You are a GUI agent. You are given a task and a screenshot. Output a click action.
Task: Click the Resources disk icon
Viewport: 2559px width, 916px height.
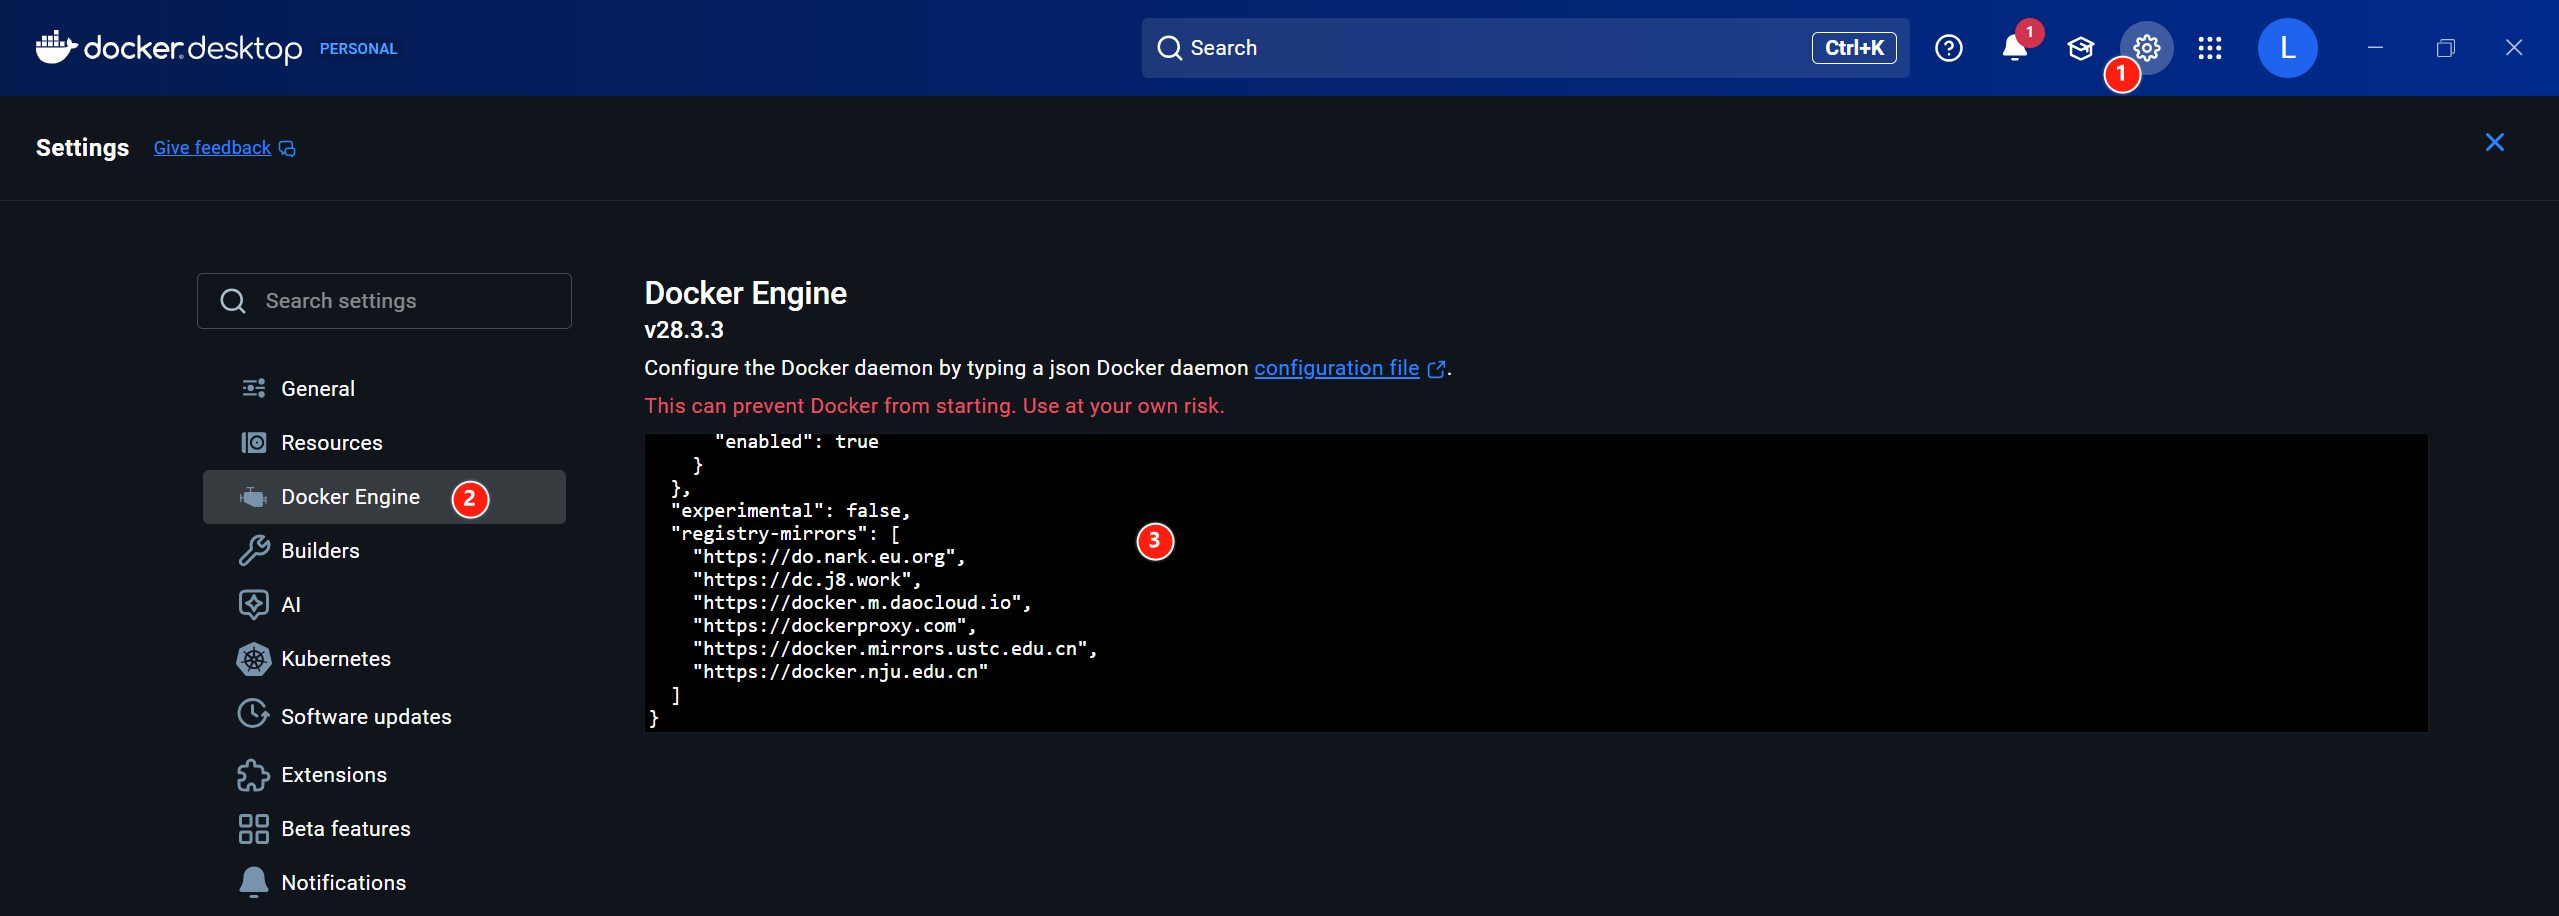click(254, 442)
